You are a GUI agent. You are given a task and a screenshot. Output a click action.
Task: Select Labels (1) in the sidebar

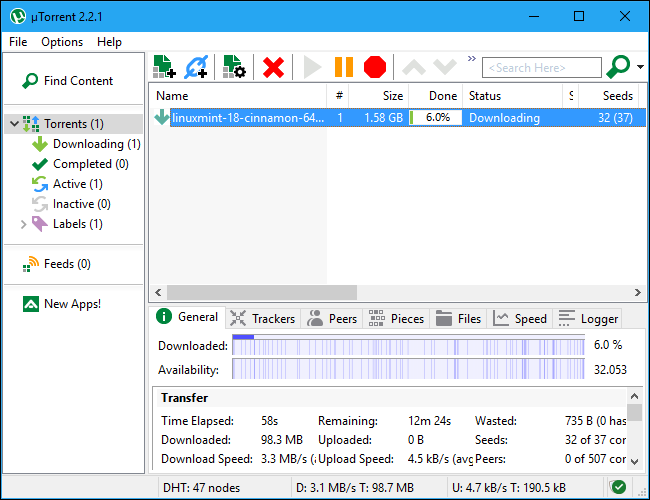[68, 224]
